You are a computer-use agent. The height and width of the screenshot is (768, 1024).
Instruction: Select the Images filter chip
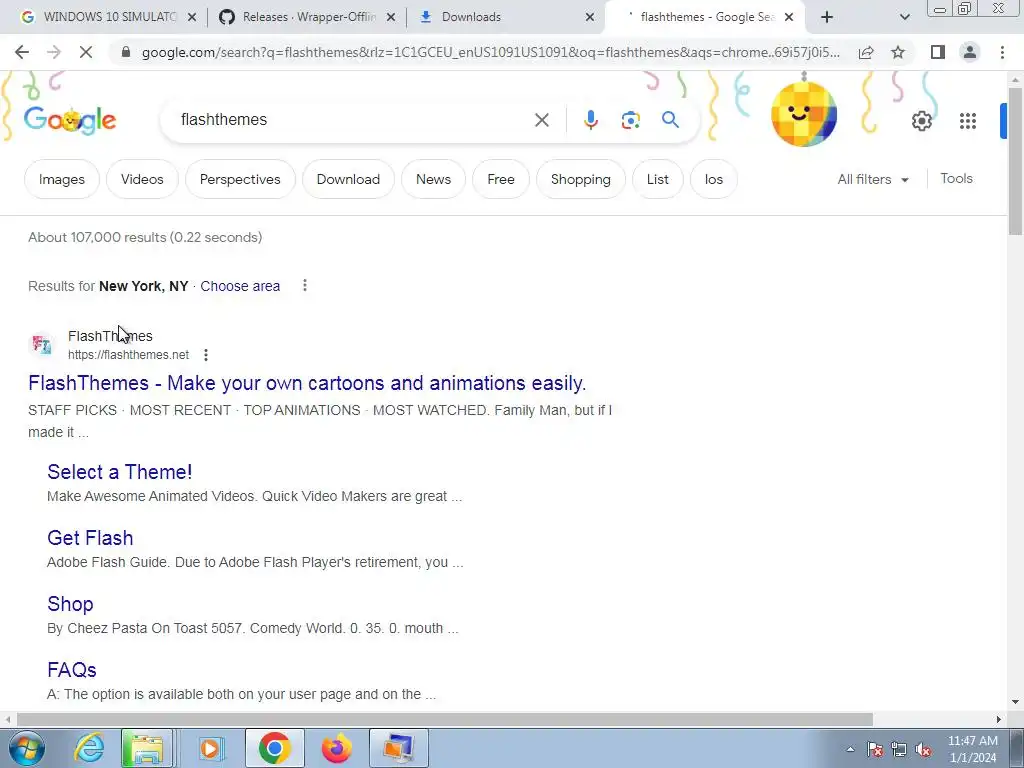pyautogui.click(x=61, y=179)
